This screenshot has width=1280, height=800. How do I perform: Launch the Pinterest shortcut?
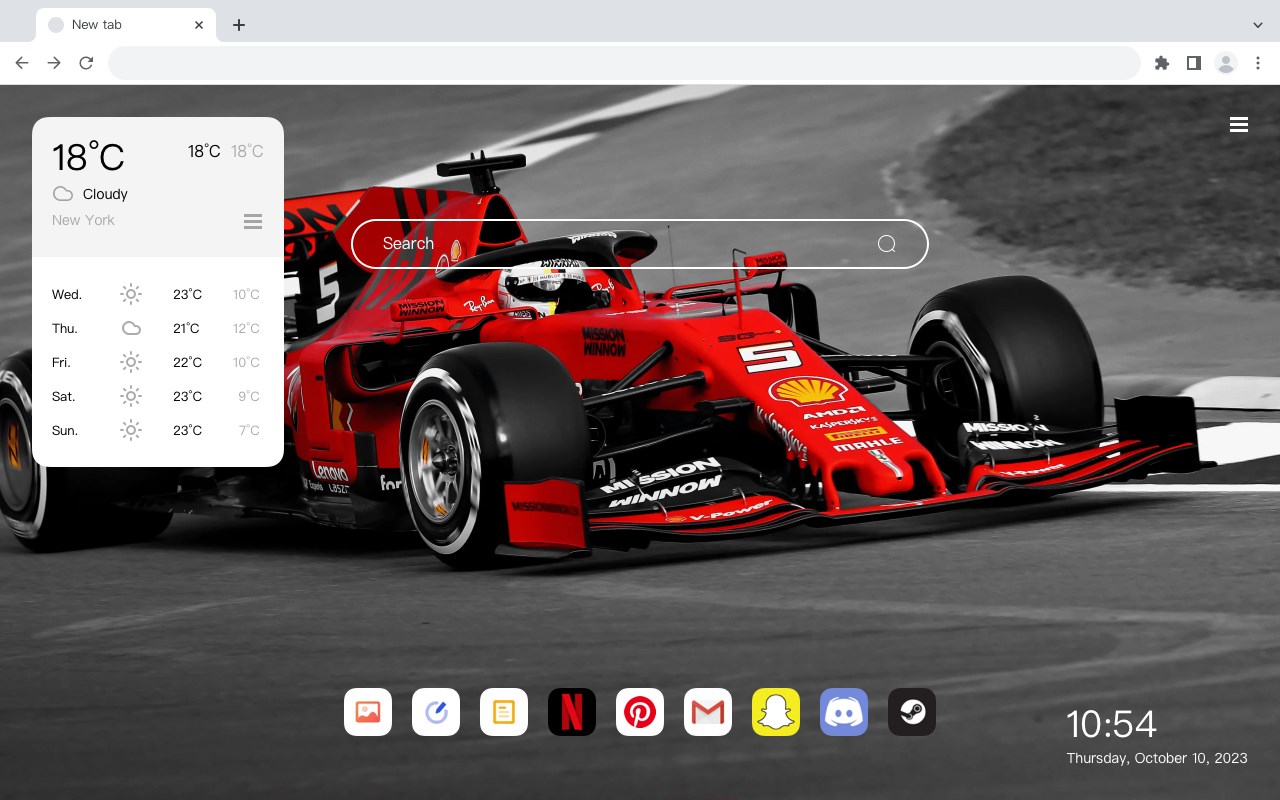point(640,712)
